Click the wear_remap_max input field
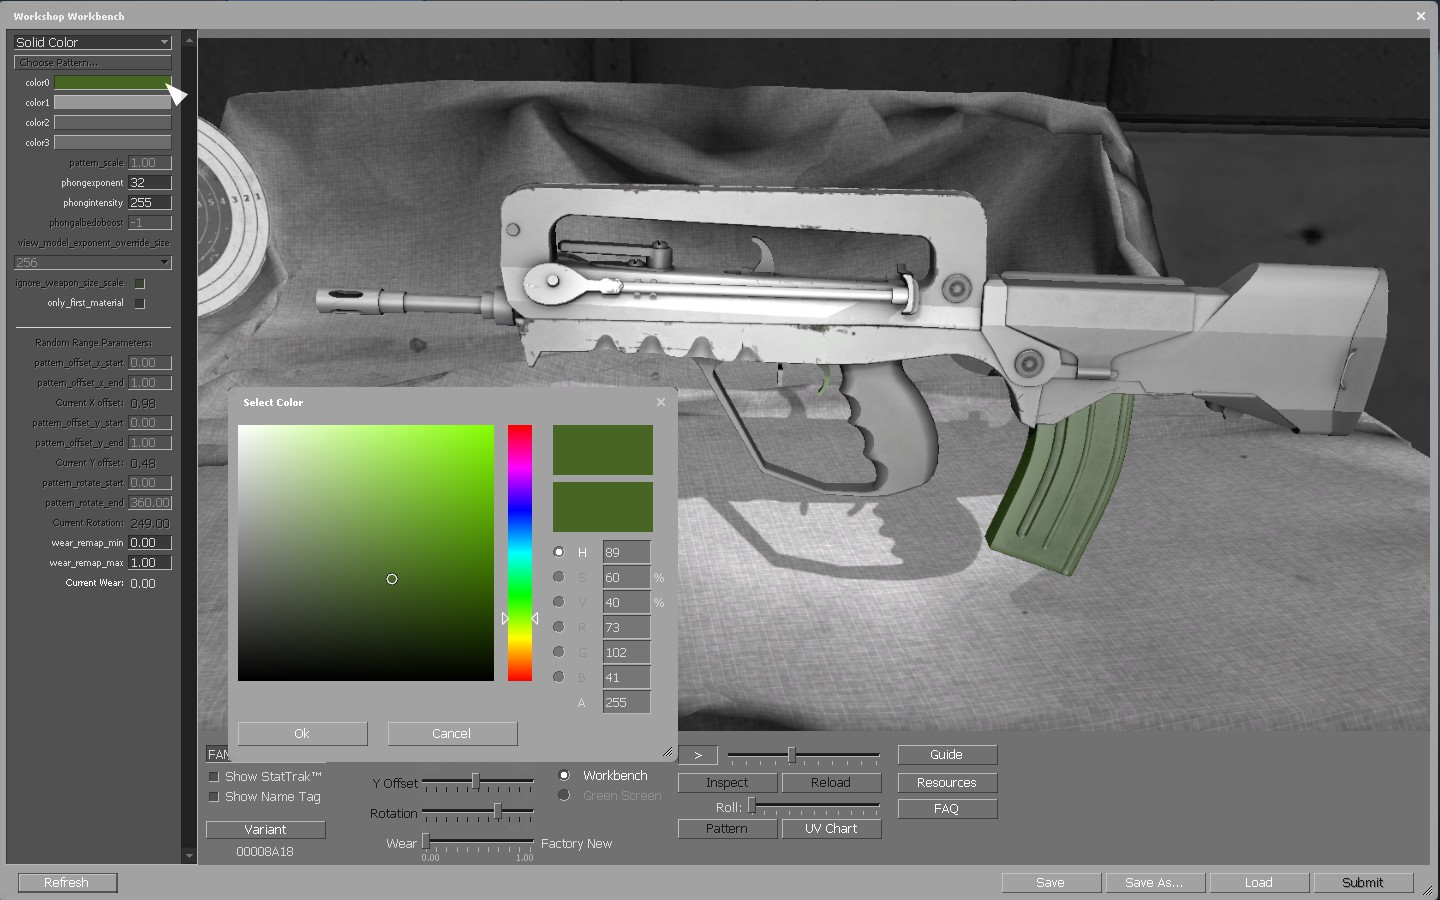Image resolution: width=1440 pixels, height=900 pixels. coord(150,562)
